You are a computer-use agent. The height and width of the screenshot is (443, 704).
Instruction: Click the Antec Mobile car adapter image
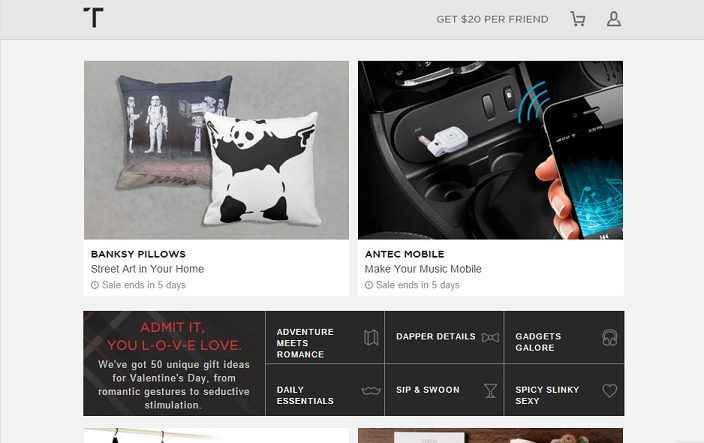(x=490, y=150)
